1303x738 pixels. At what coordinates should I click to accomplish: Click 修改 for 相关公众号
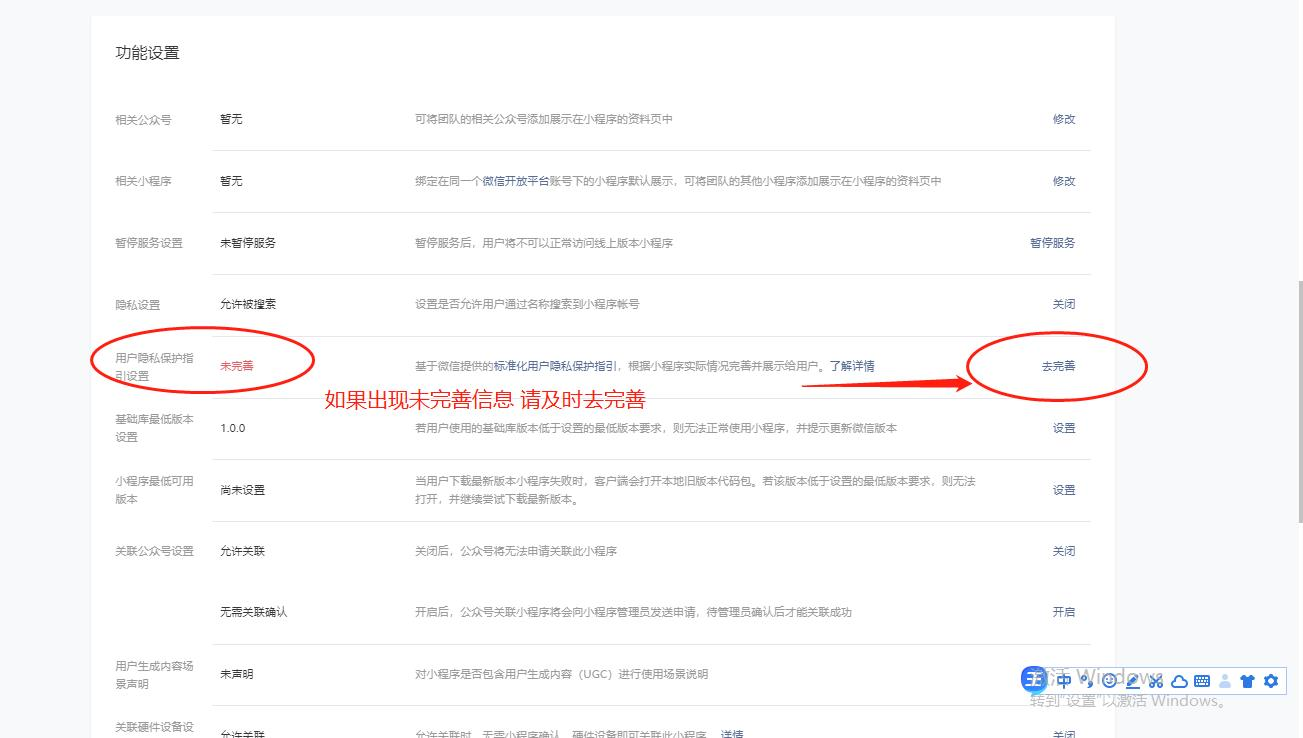point(1064,119)
